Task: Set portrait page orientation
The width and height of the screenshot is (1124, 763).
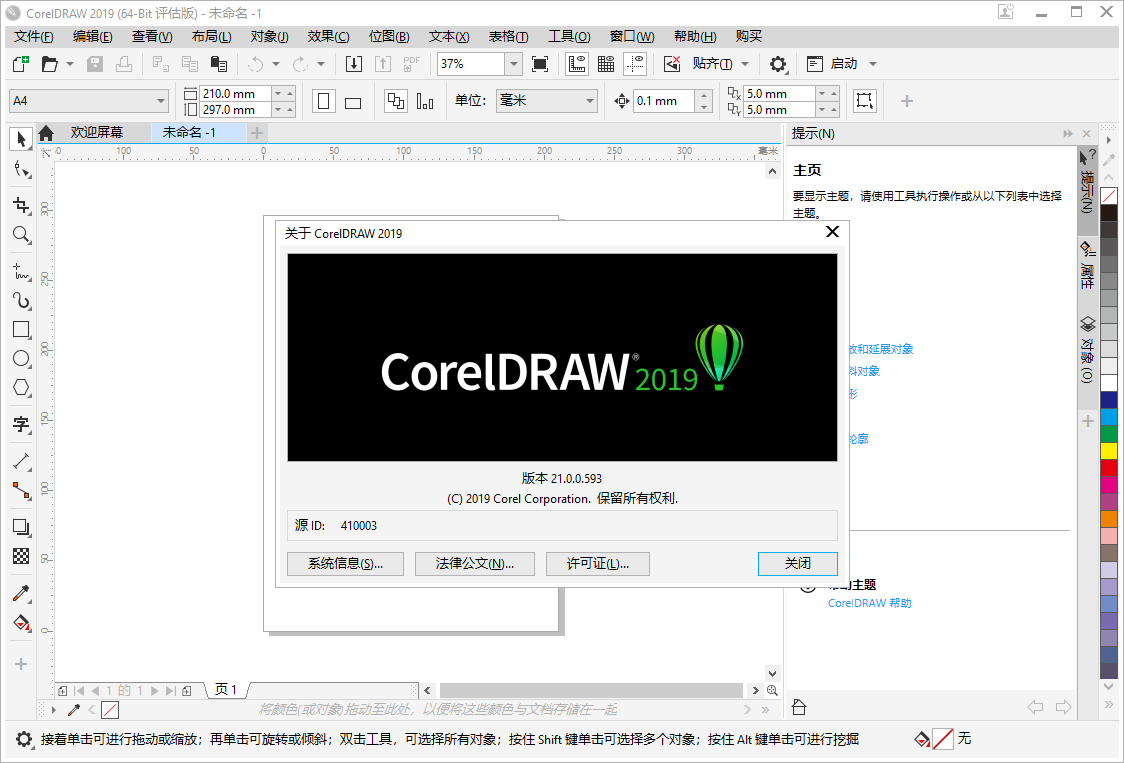Action: coord(323,101)
